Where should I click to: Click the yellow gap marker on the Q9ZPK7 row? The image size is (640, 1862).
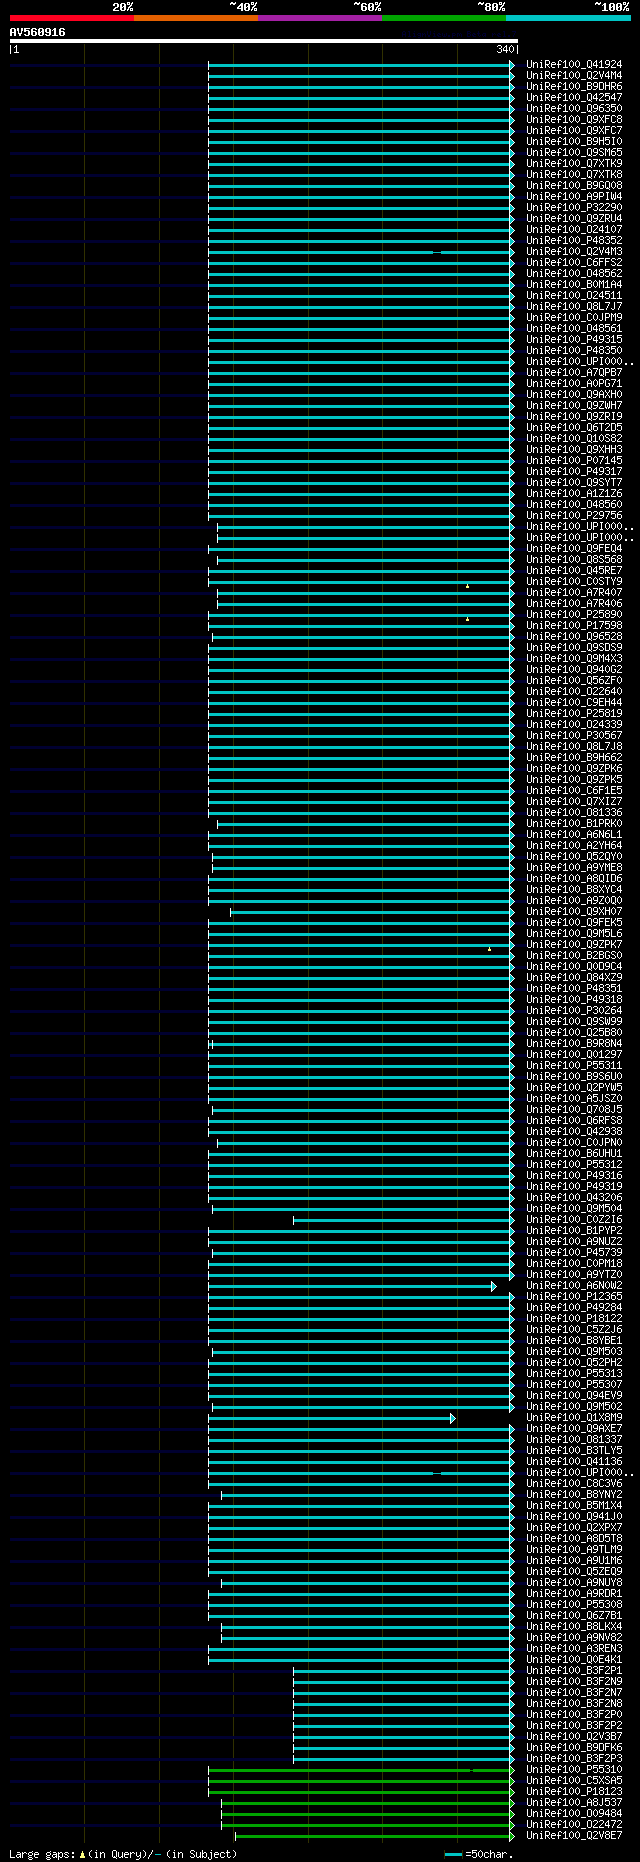489,949
